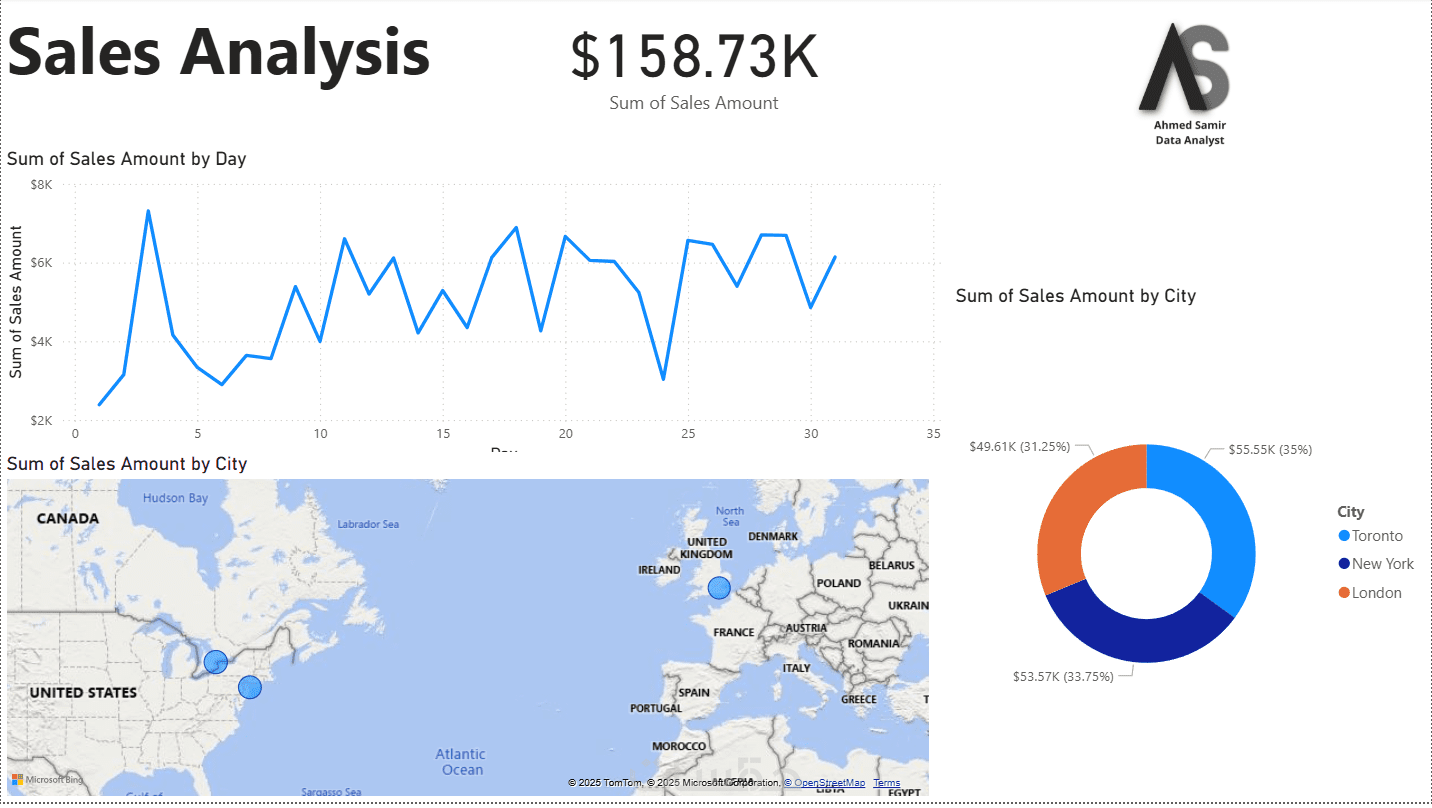The height and width of the screenshot is (808, 1432).
Task: Open the OpenStreetMap attribution link
Action: tap(829, 783)
